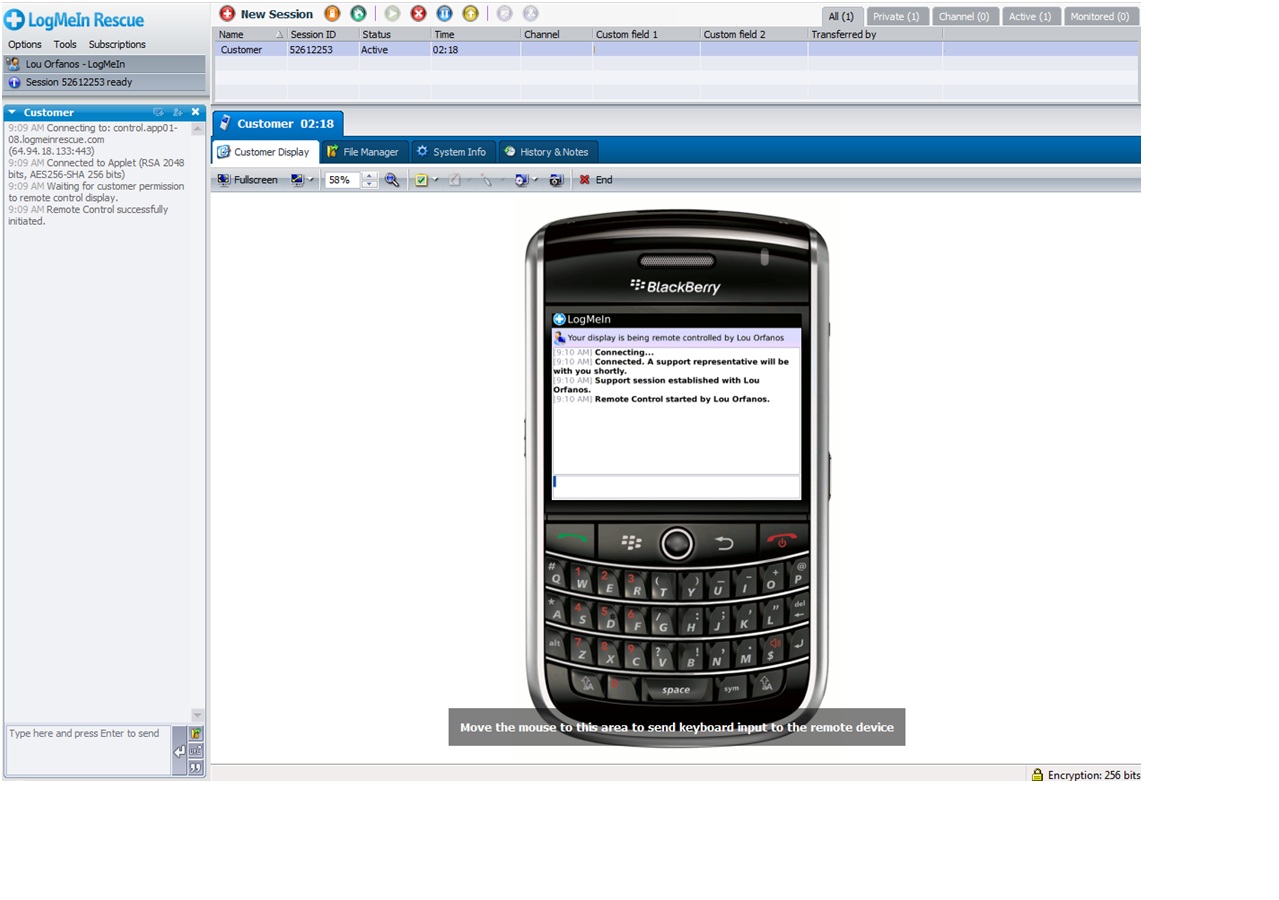The width and height of the screenshot is (1279, 900).
Task: Toggle the laser pointer tool
Action: pyautogui.click(x=487, y=180)
